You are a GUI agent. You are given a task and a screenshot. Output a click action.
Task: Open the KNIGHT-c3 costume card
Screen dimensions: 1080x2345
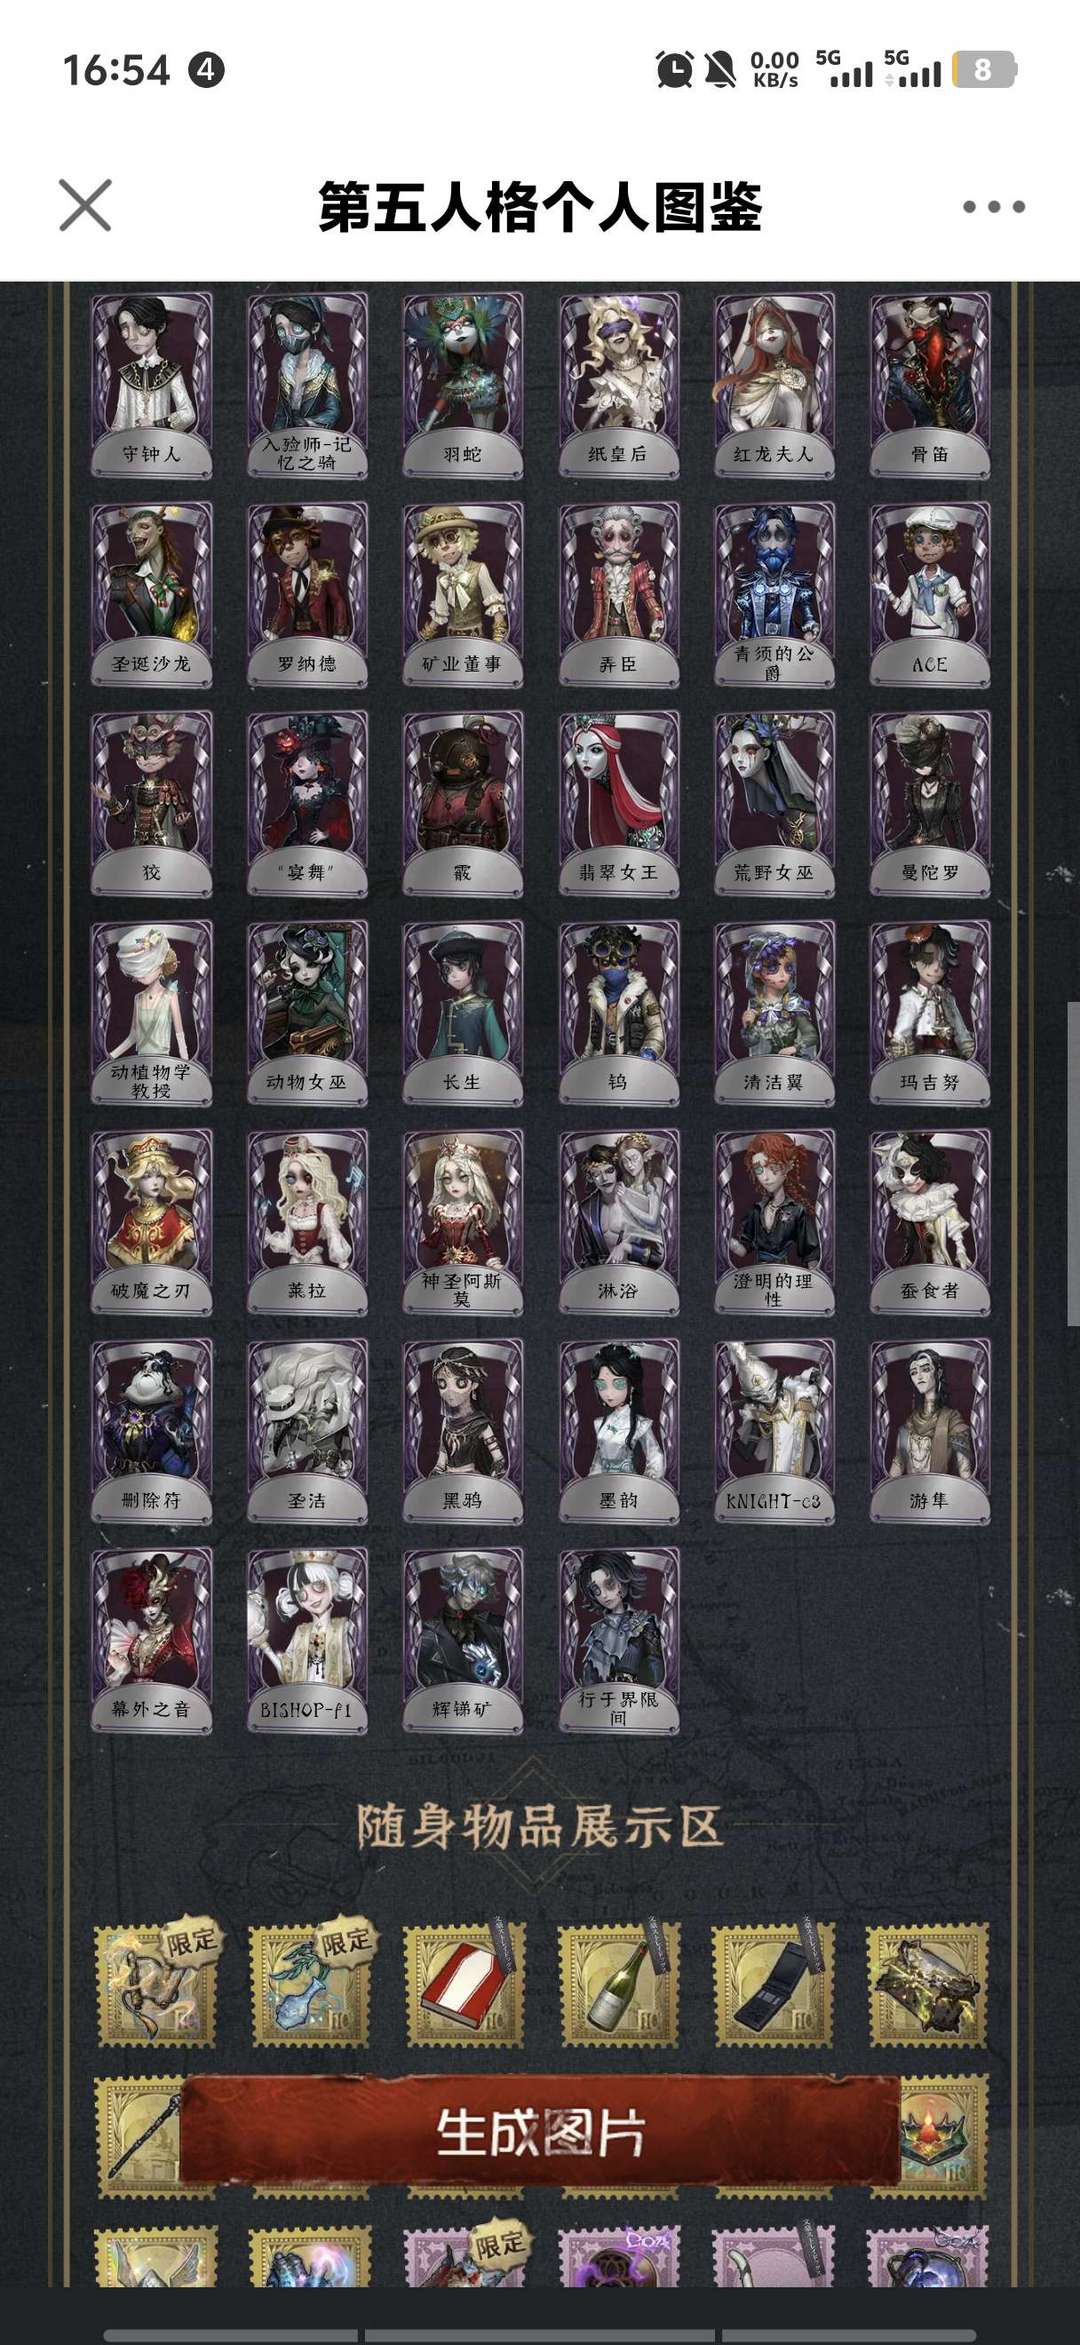pos(774,1430)
